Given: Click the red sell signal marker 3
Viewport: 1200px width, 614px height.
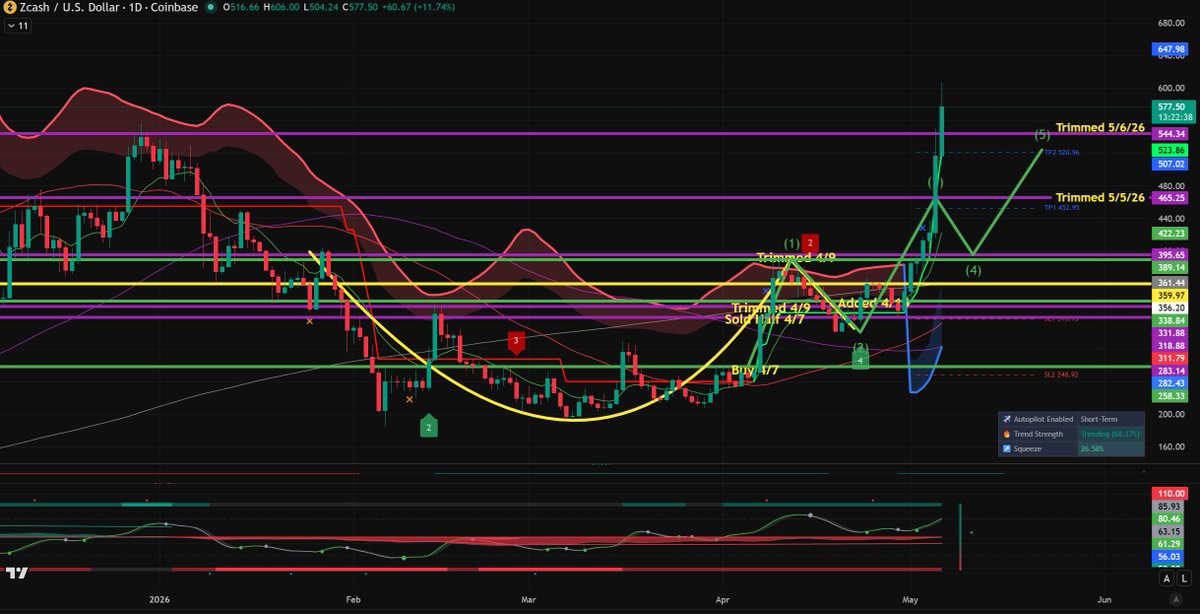Looking at the screenshot, I should point(516,342).
